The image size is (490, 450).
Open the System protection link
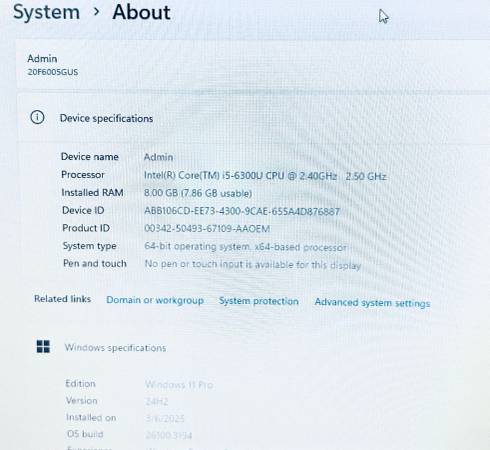coord(259,301)
